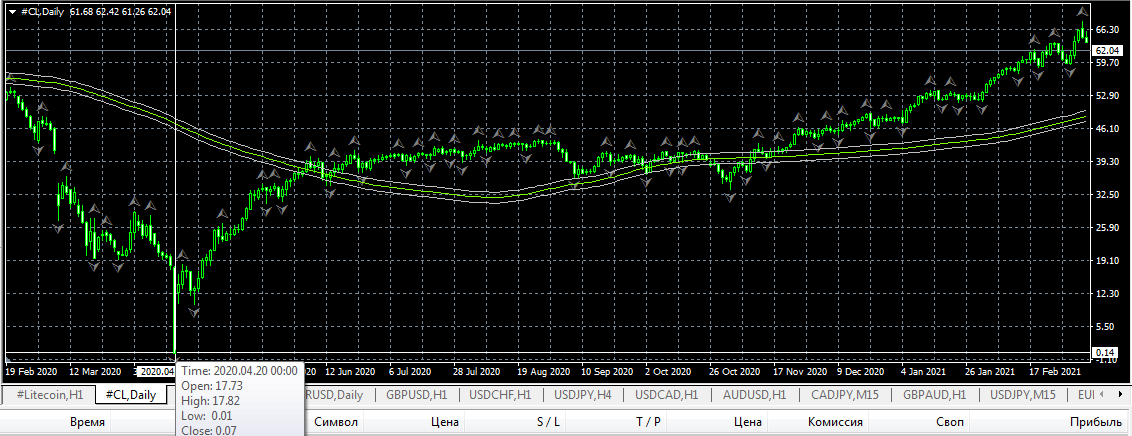Click the 17 Nov 2020 date label
The width and height of the screenshot is (1132, 436).
tap(800, 372)
